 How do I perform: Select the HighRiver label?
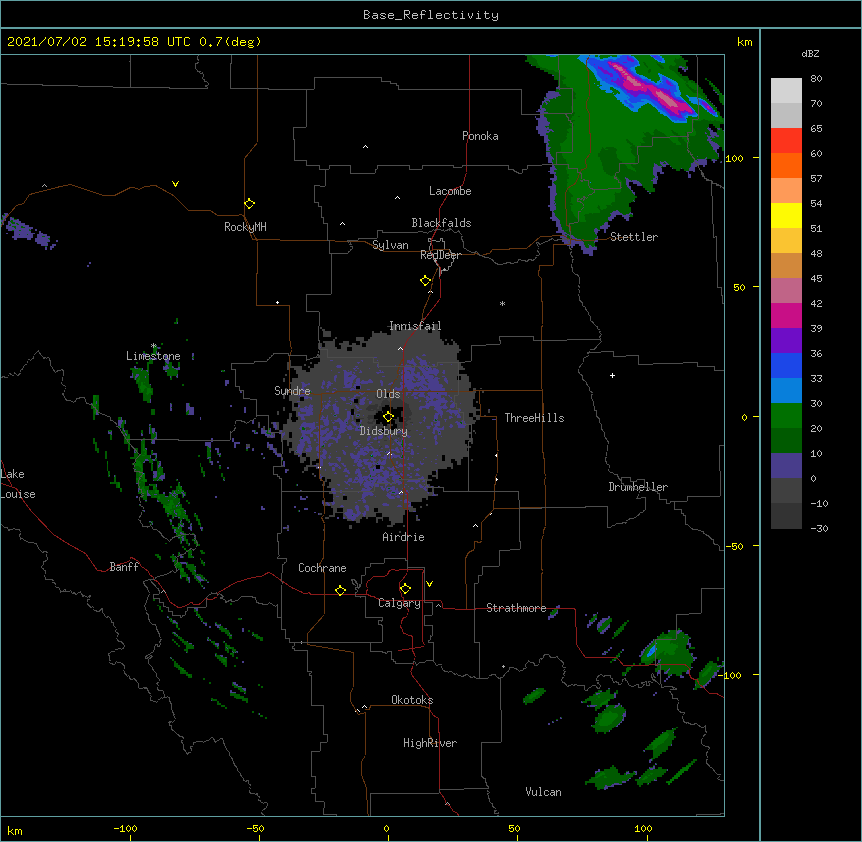[x=430, y=743]
